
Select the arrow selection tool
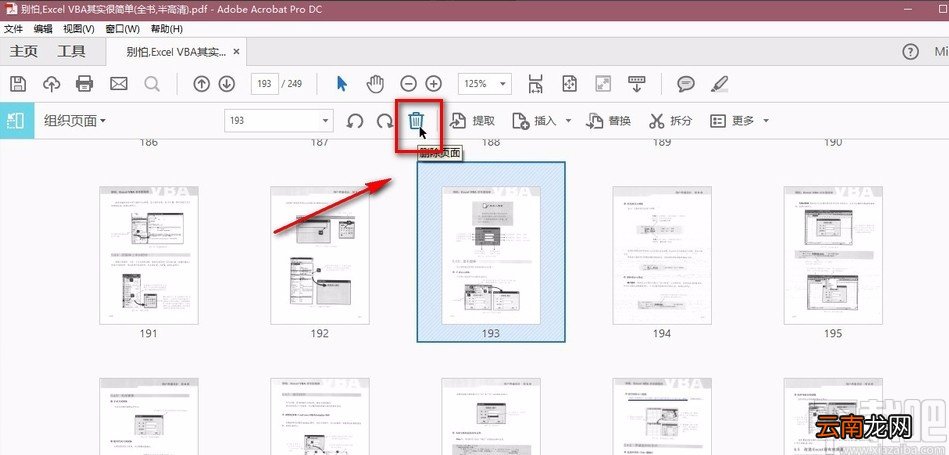tap(342, 83)
